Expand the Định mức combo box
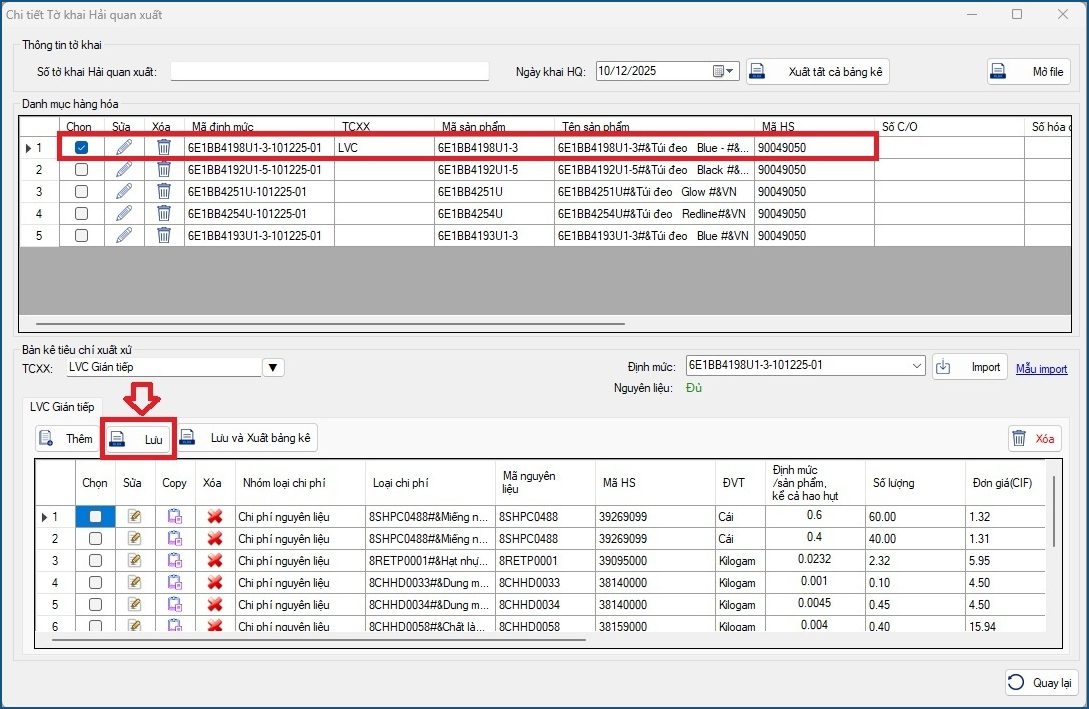 coord(917,367)
